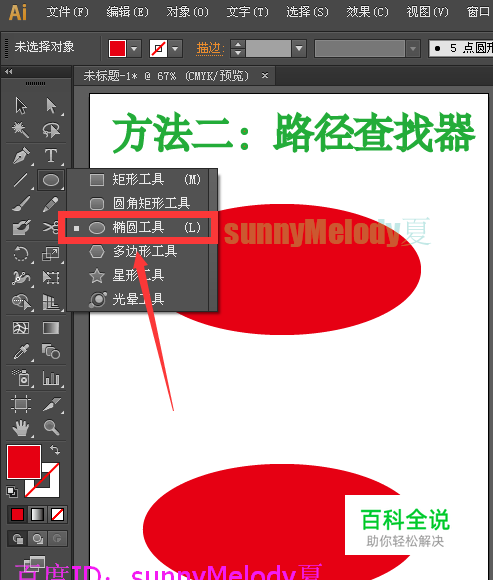The image size is (493, 580).
Task: Open fill color dropdown in control bar
Action: (134, 48)
